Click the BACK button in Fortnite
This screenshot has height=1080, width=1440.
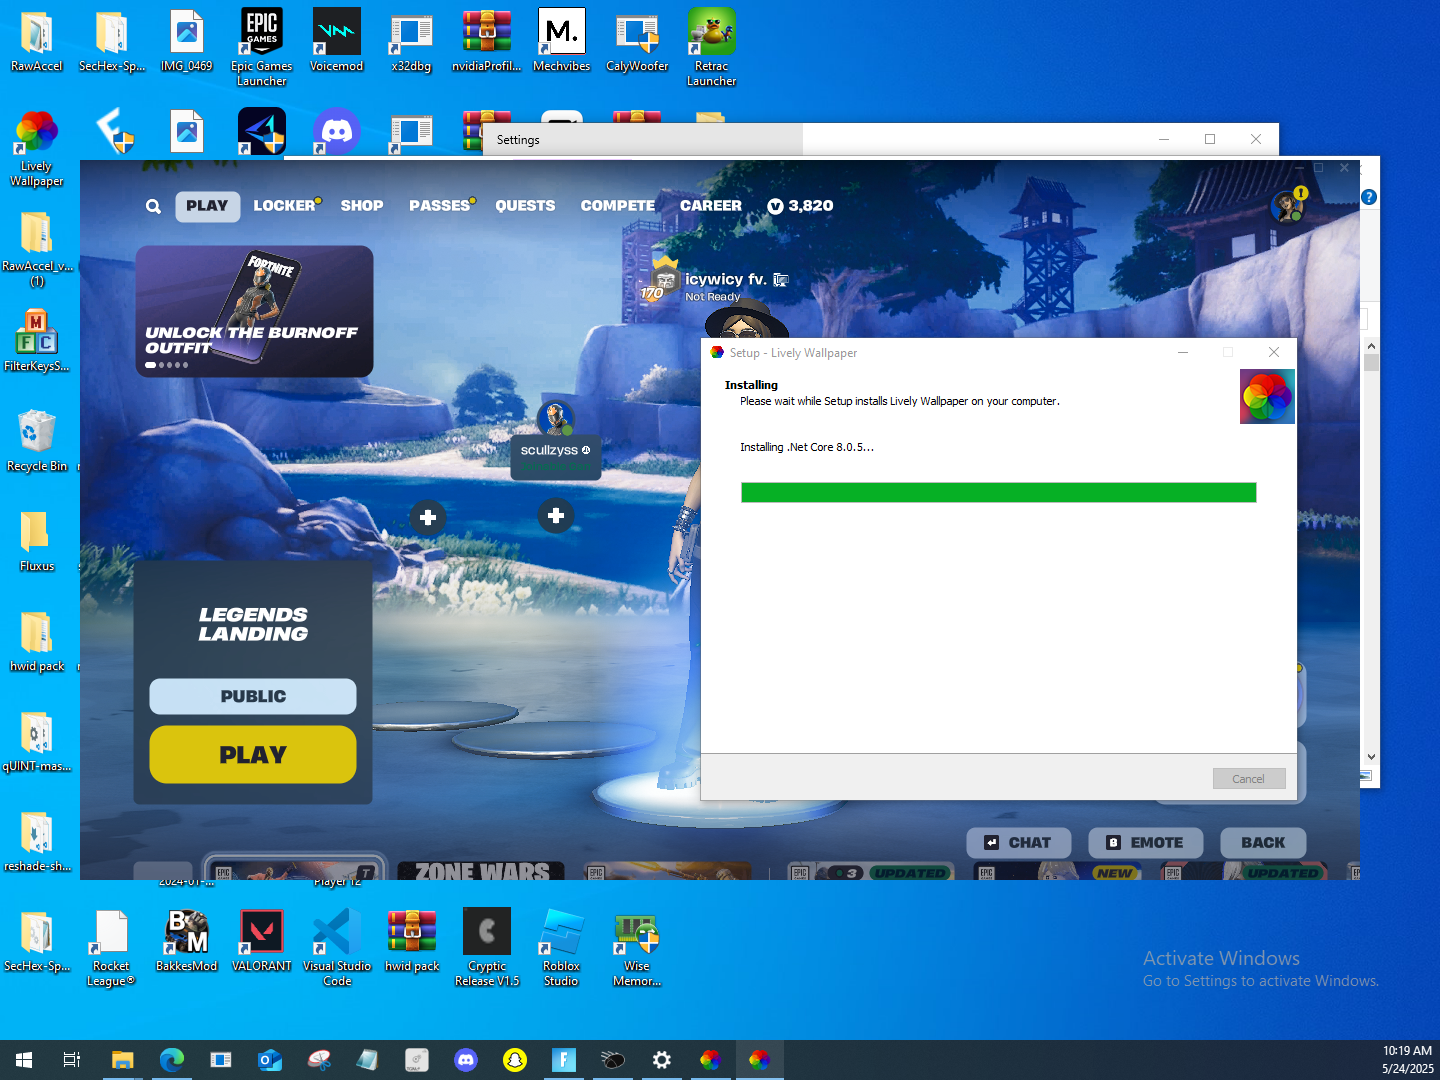(1263, 843)
